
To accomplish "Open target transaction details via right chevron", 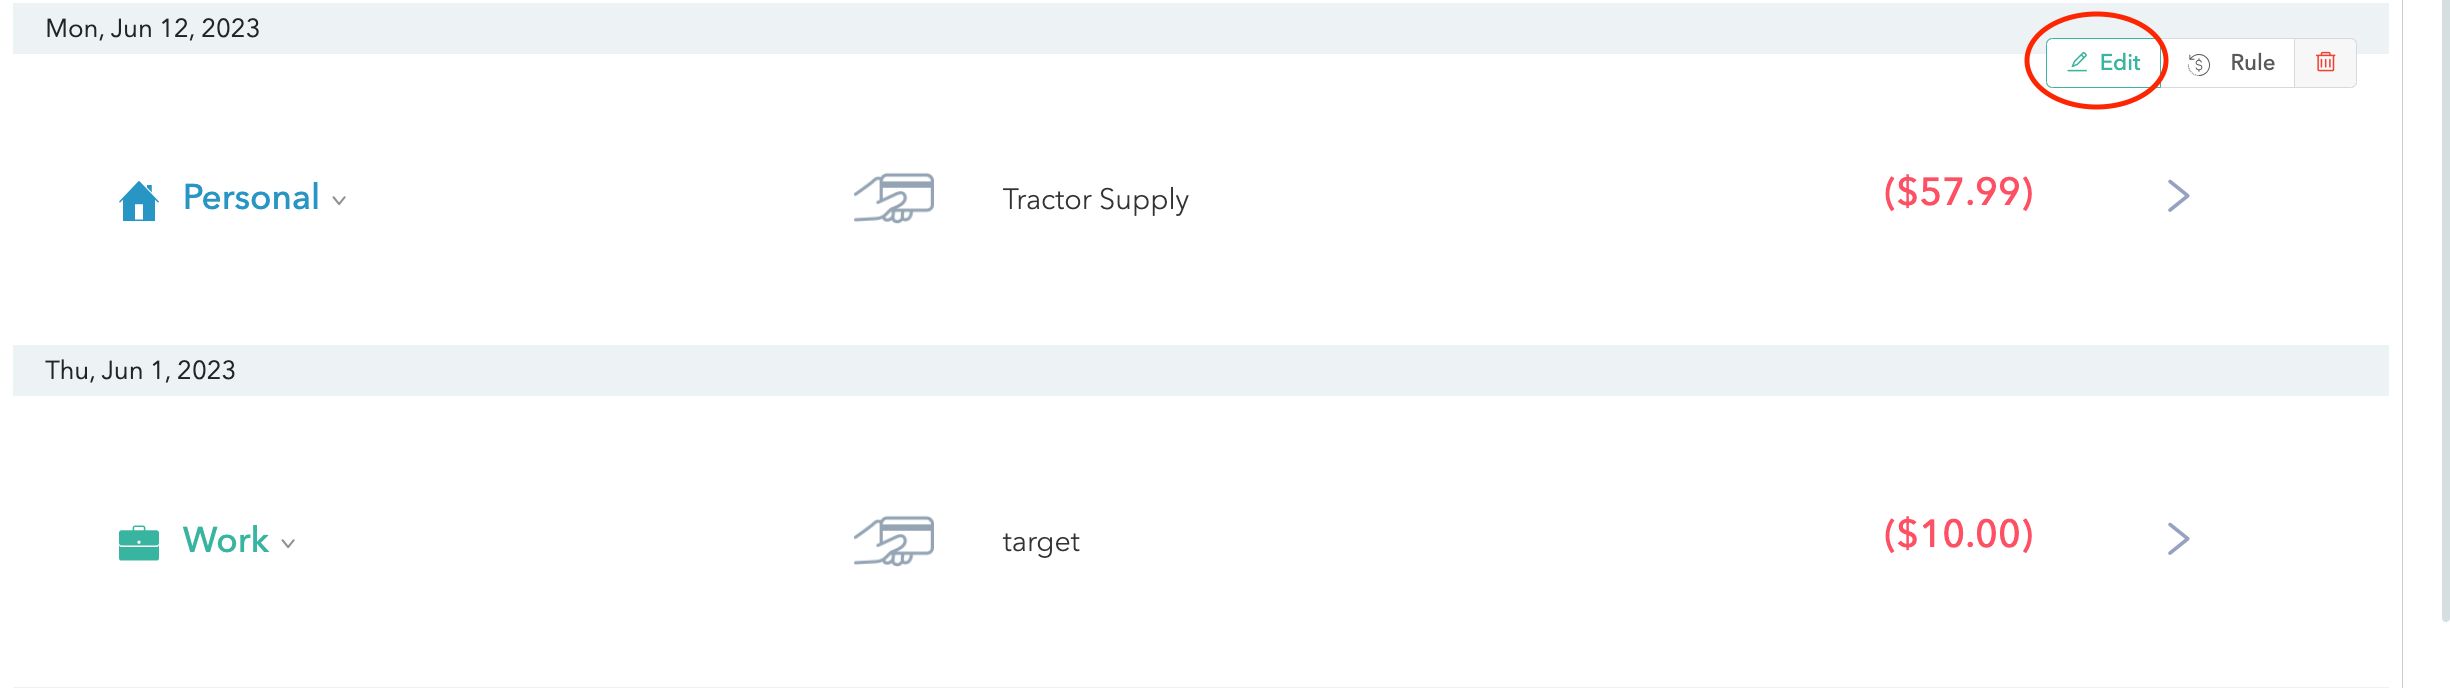I will (2179, 539).
